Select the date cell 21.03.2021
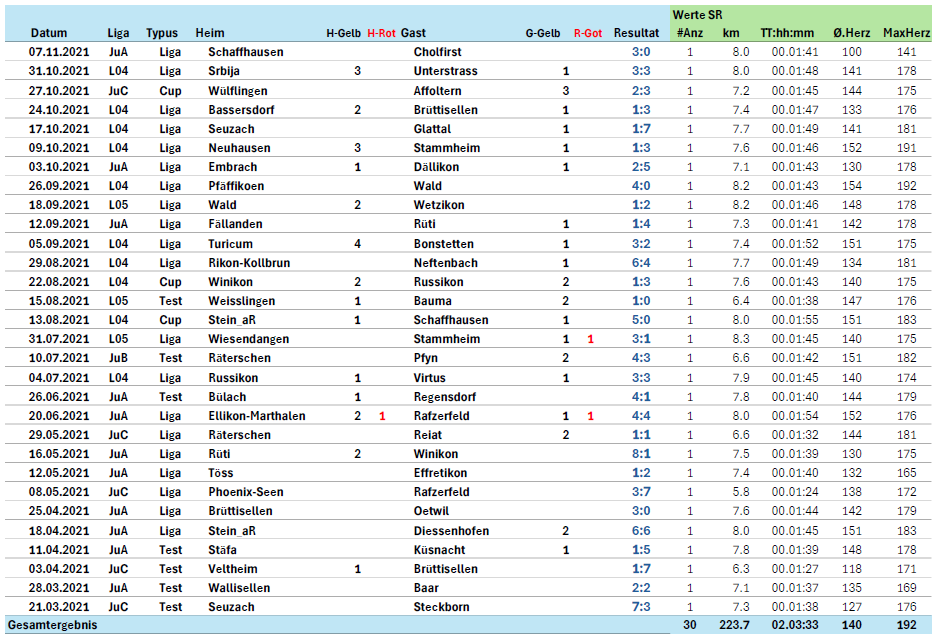Viewport: 937px width, 639px height. click(x=56, y=607)
